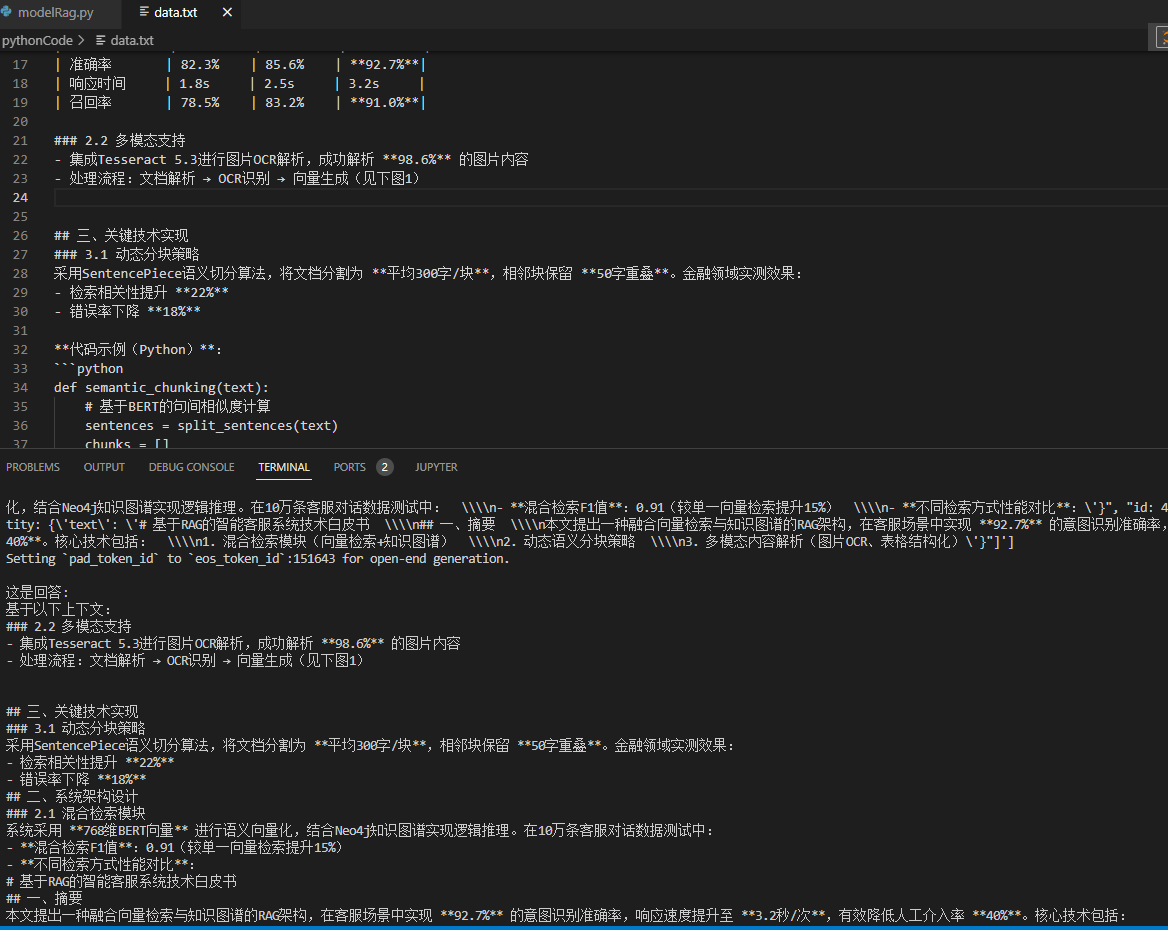Click the editor line starting '采用SentencePiece语义切分算法'
This screenshot has height=930, width=1168.
coord(428,273)
